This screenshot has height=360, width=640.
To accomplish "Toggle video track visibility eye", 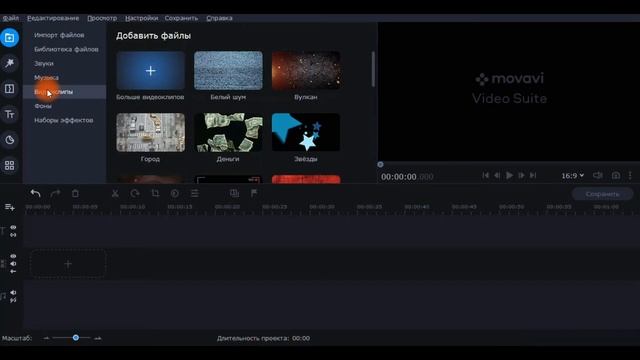I will [13, 256].
